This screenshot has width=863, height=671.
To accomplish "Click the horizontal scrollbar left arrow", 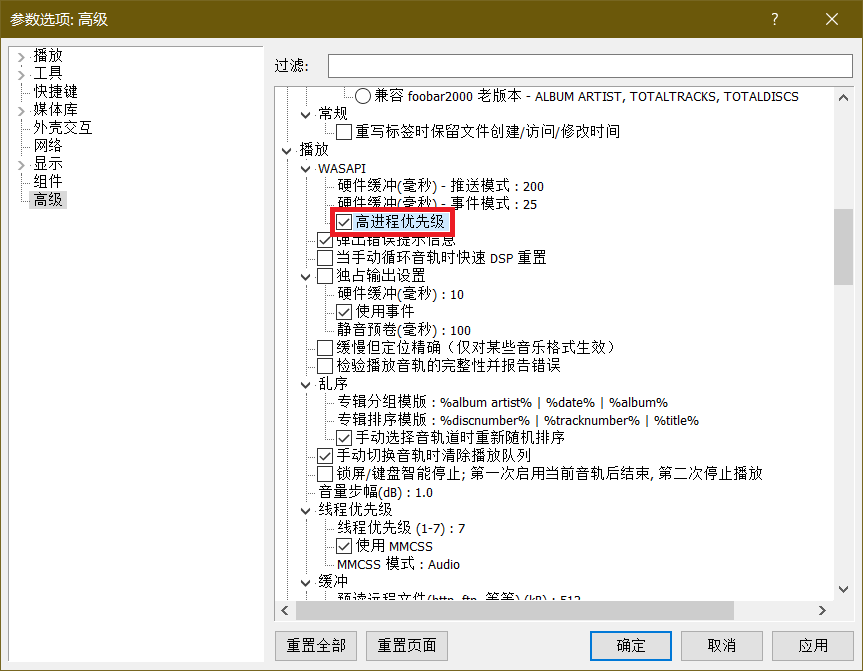I will tap(285, 610).
